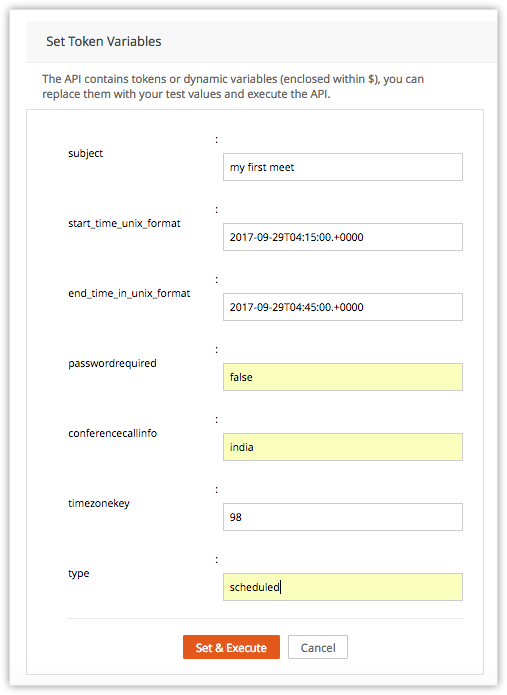Click the Set Token Variables dialog title

coord(104,41)
